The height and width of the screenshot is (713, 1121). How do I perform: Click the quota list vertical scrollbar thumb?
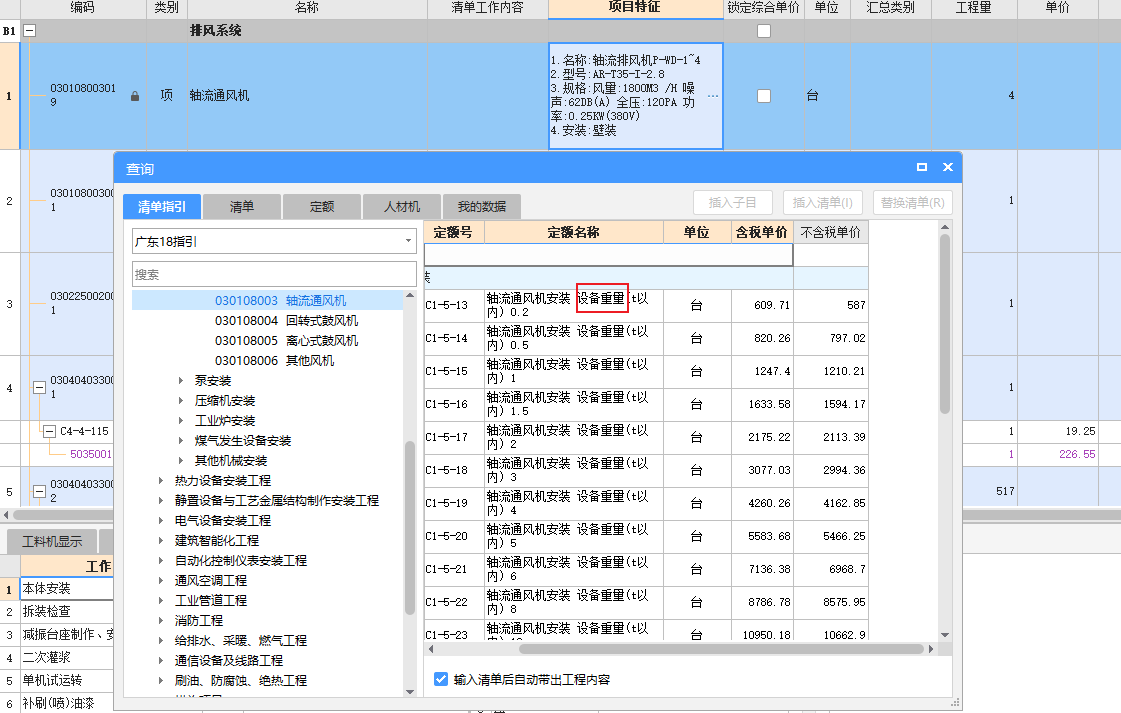tap(945, 323)
